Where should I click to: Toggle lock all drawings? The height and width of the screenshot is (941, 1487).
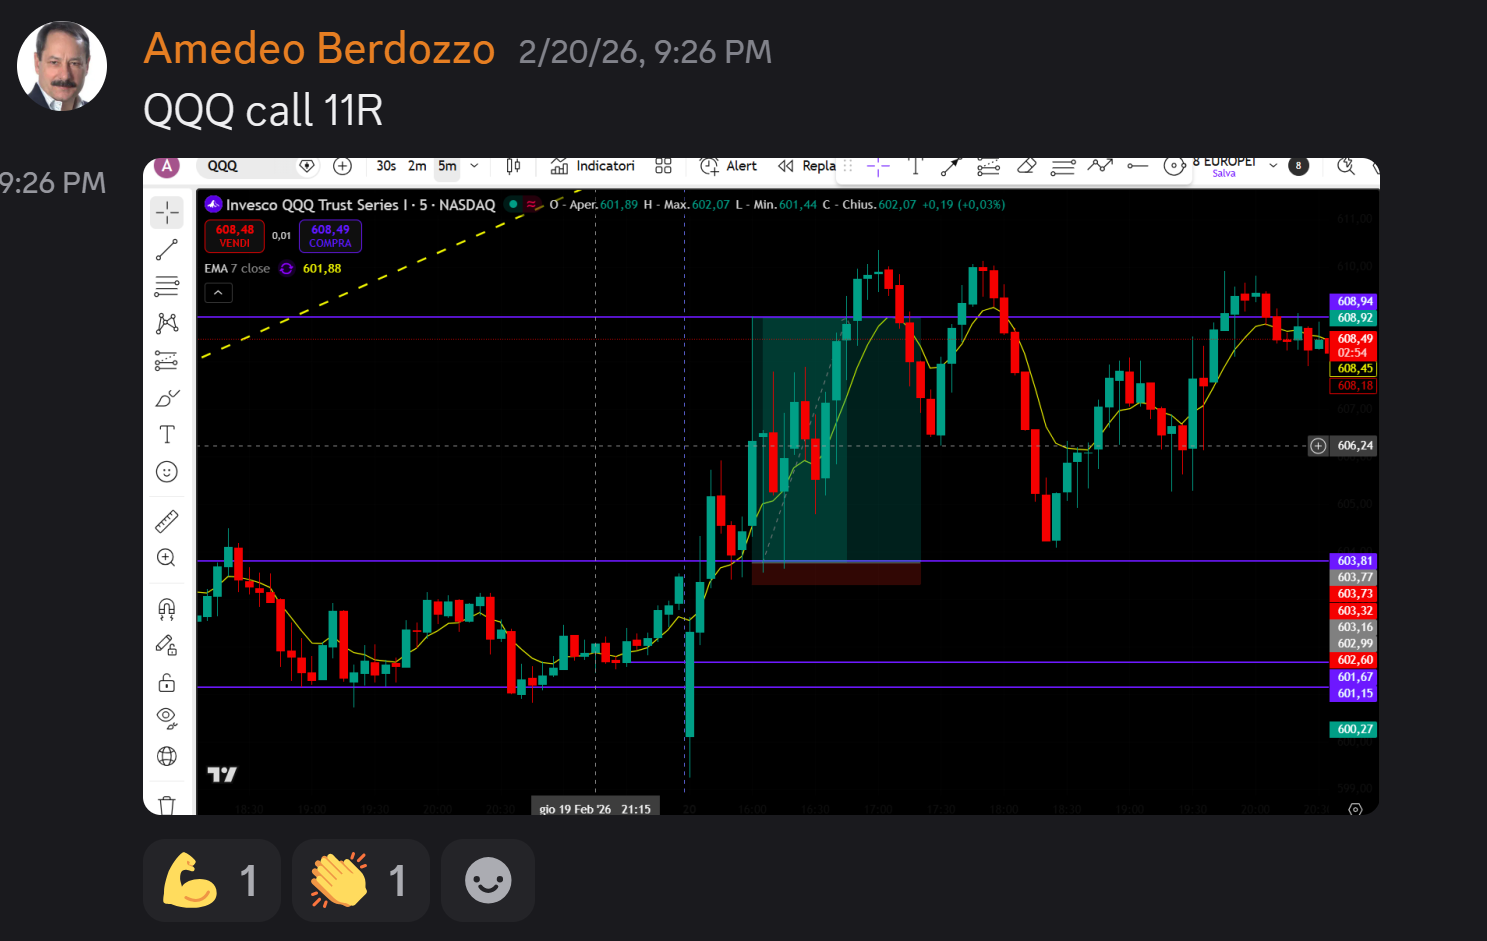point(167,683)
